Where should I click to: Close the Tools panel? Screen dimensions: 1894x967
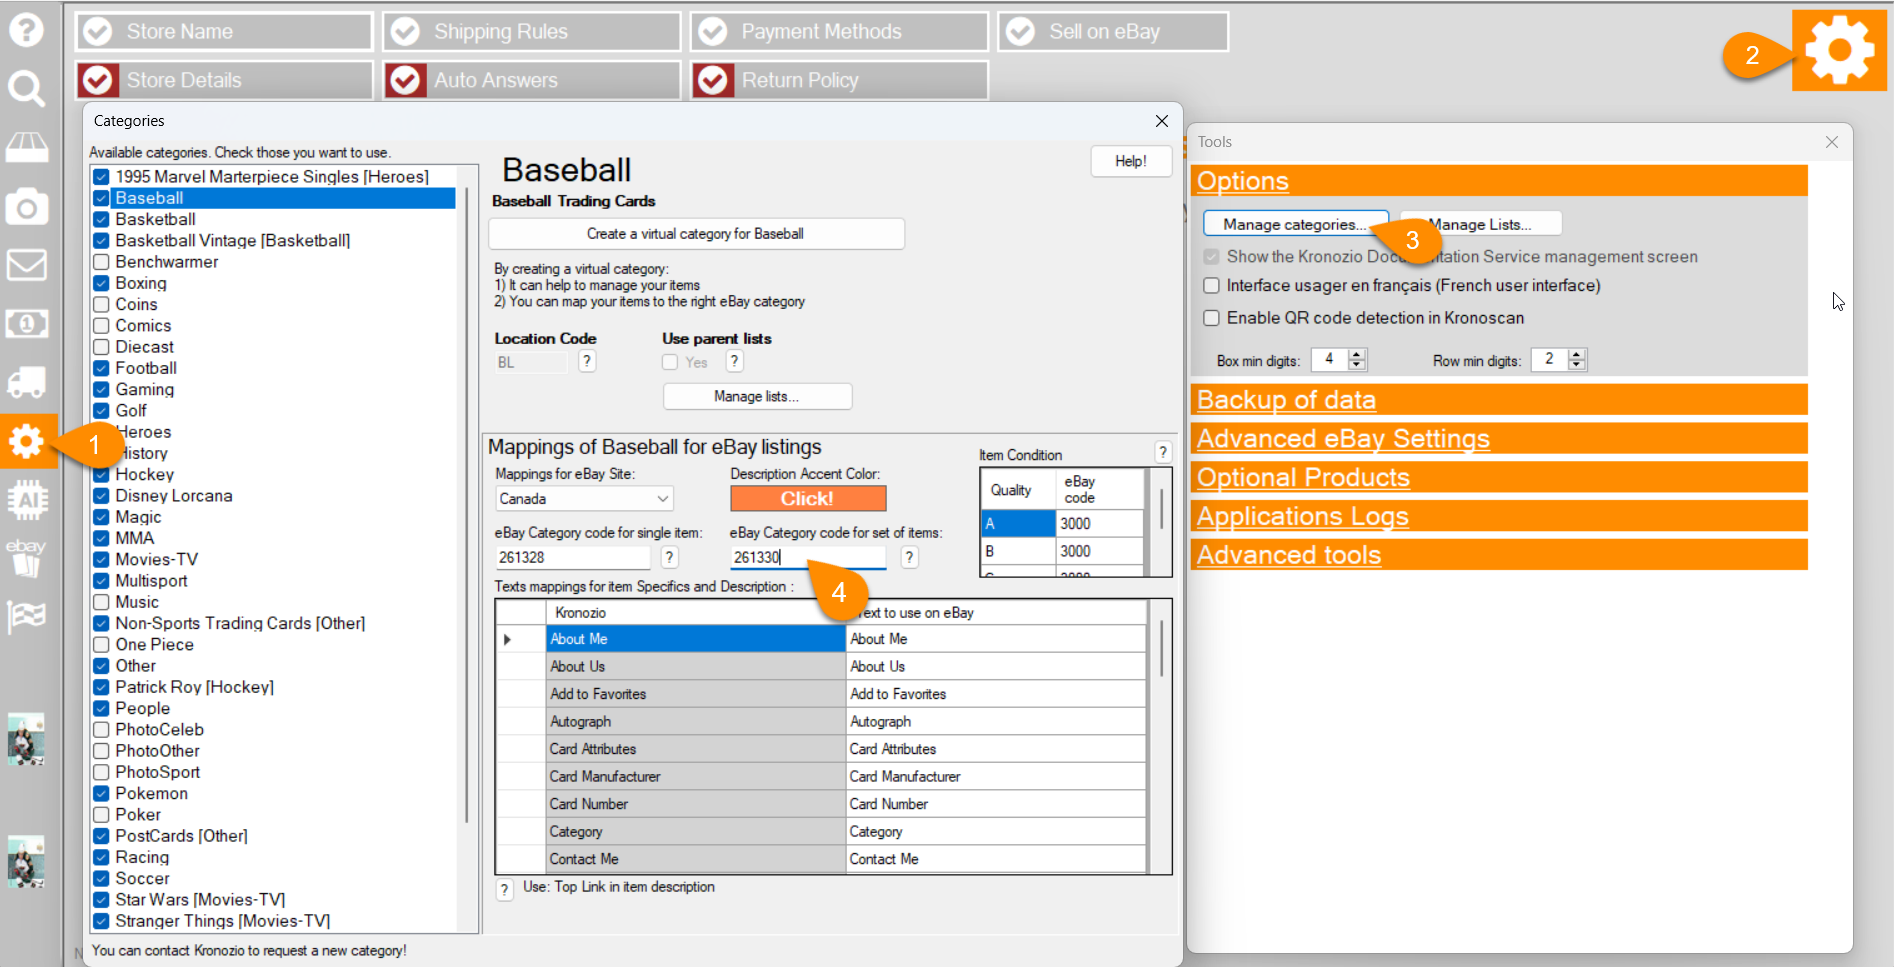coord(1831,142)
